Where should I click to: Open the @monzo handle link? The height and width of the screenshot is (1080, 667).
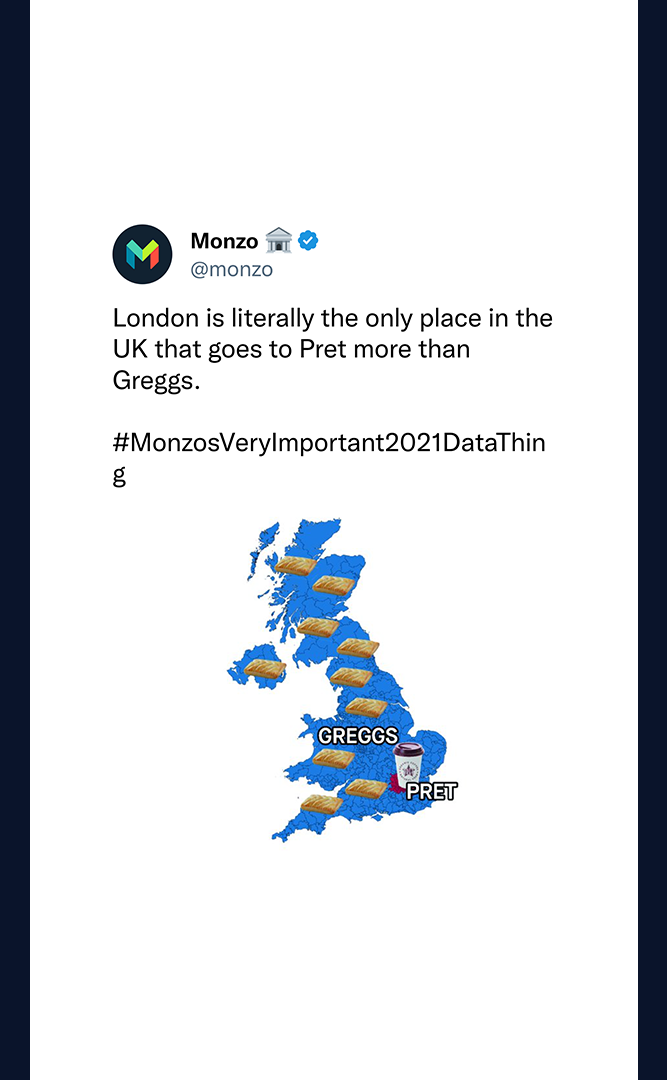point(232,269)
